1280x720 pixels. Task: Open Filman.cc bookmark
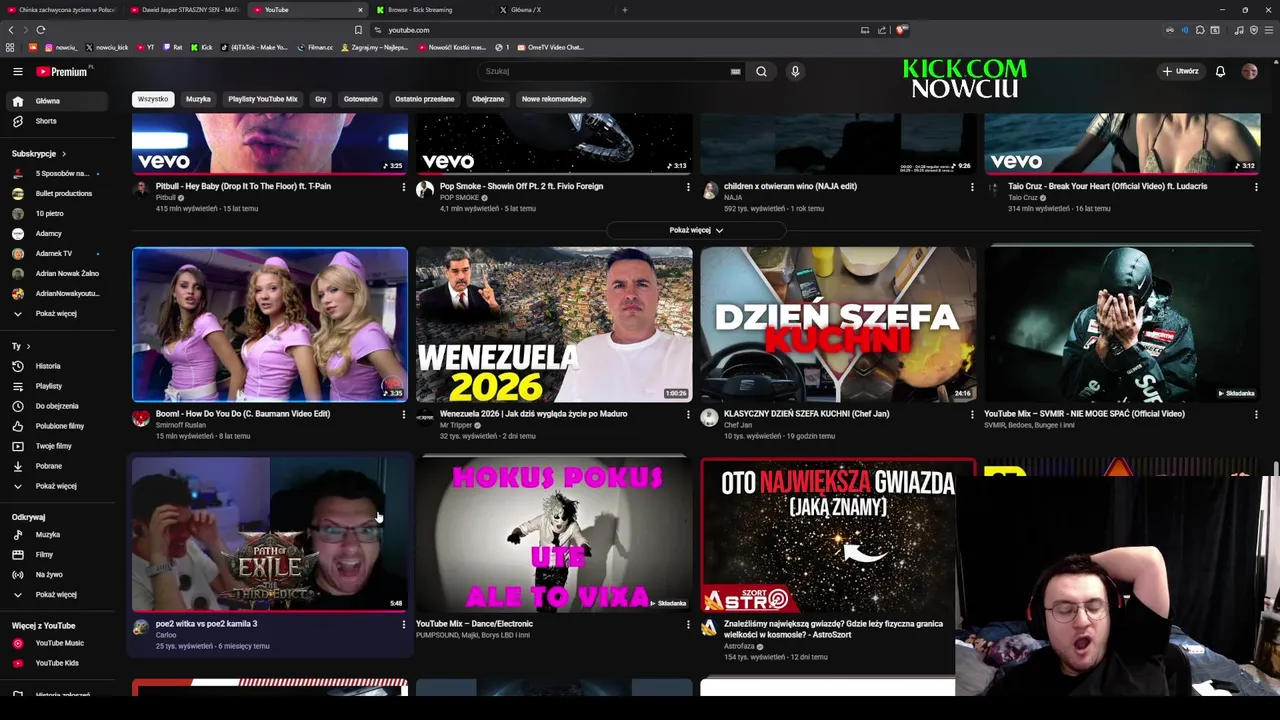click(315, 47)
